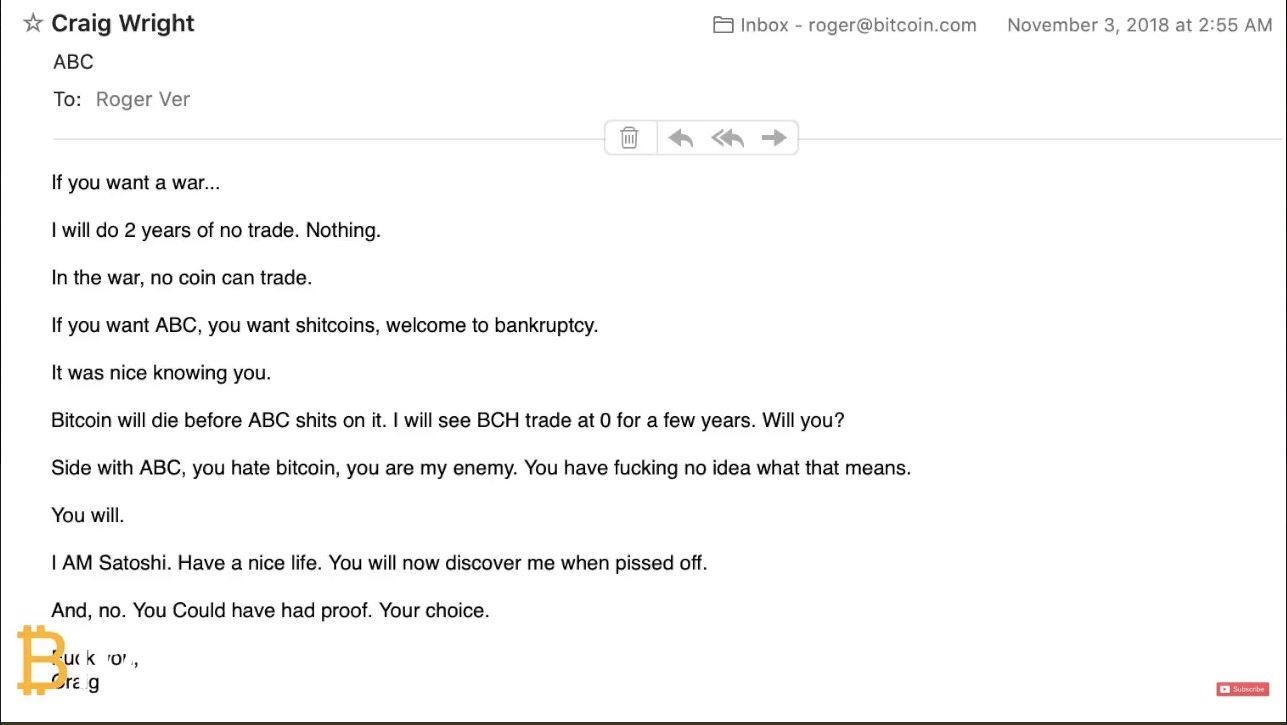Click the email subject line ABC
Screen dimensions: 1287x725
pos(73,62)
